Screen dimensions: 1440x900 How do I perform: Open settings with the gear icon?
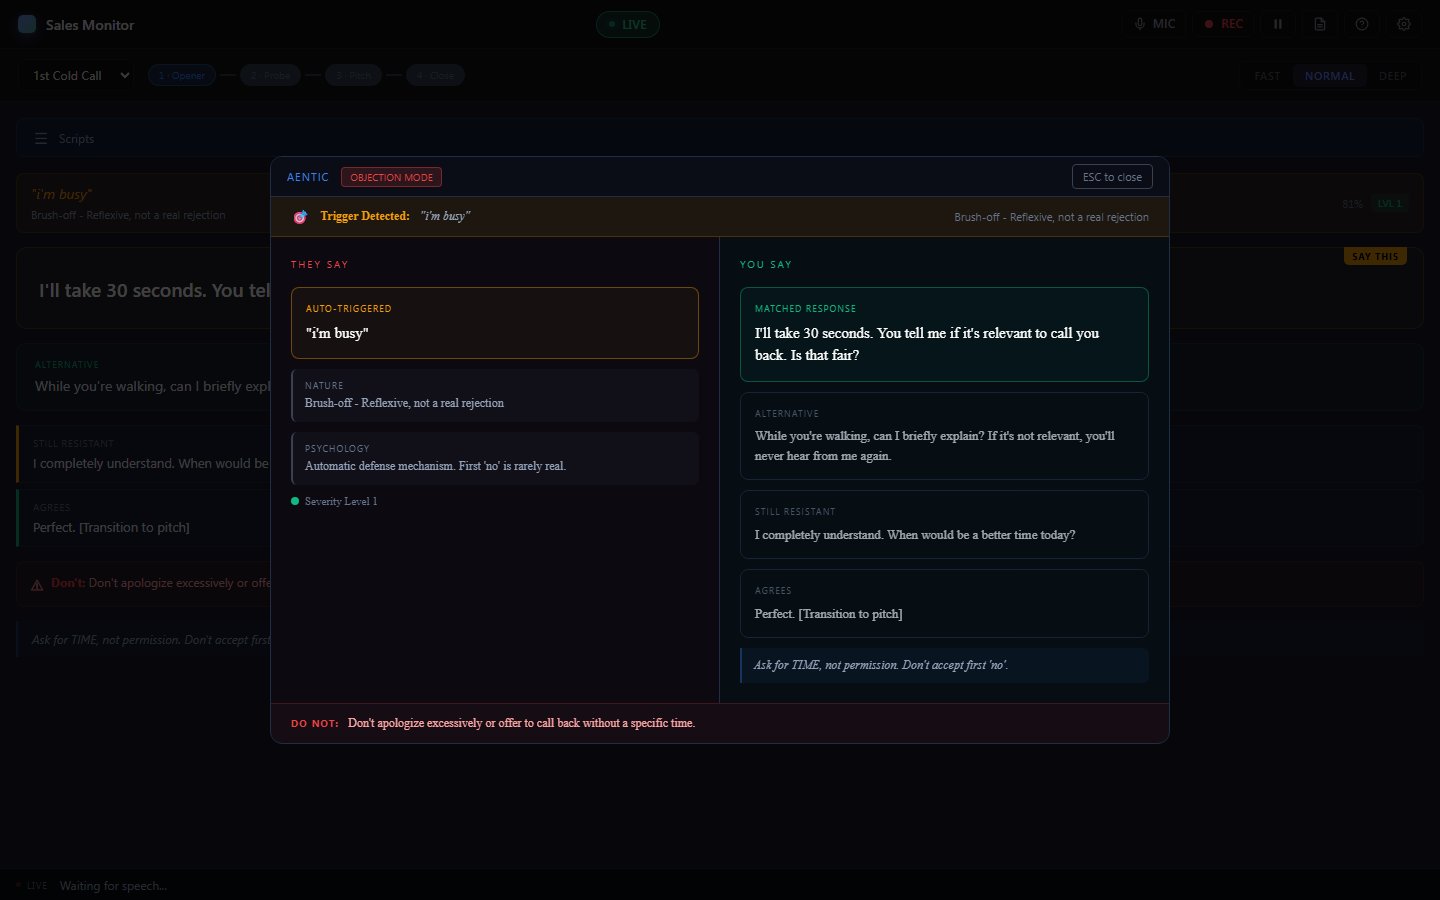(1404, 24)
